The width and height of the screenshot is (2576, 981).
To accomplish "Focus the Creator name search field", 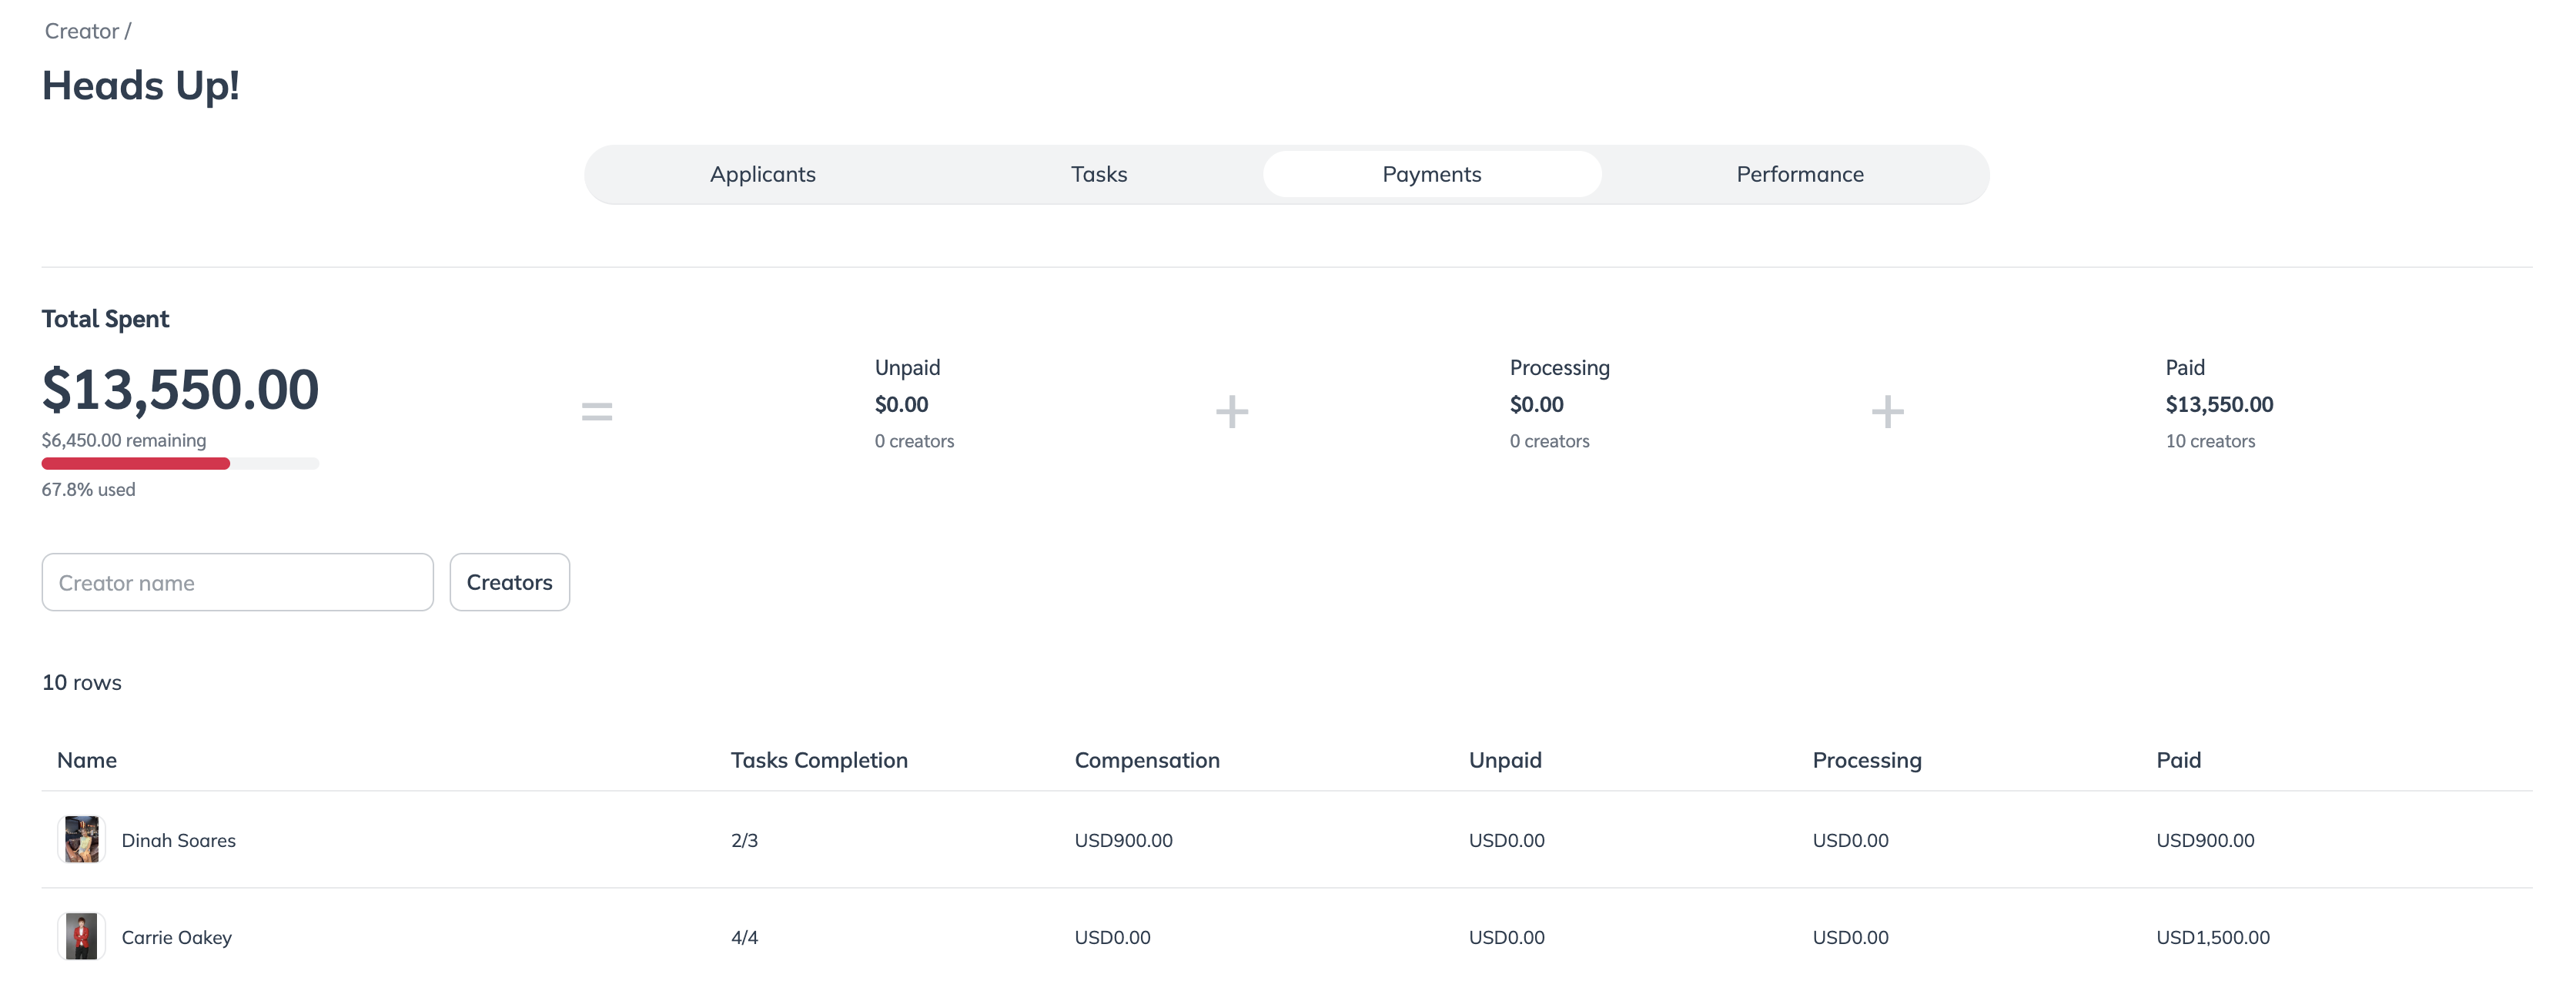I will [237, 582].
